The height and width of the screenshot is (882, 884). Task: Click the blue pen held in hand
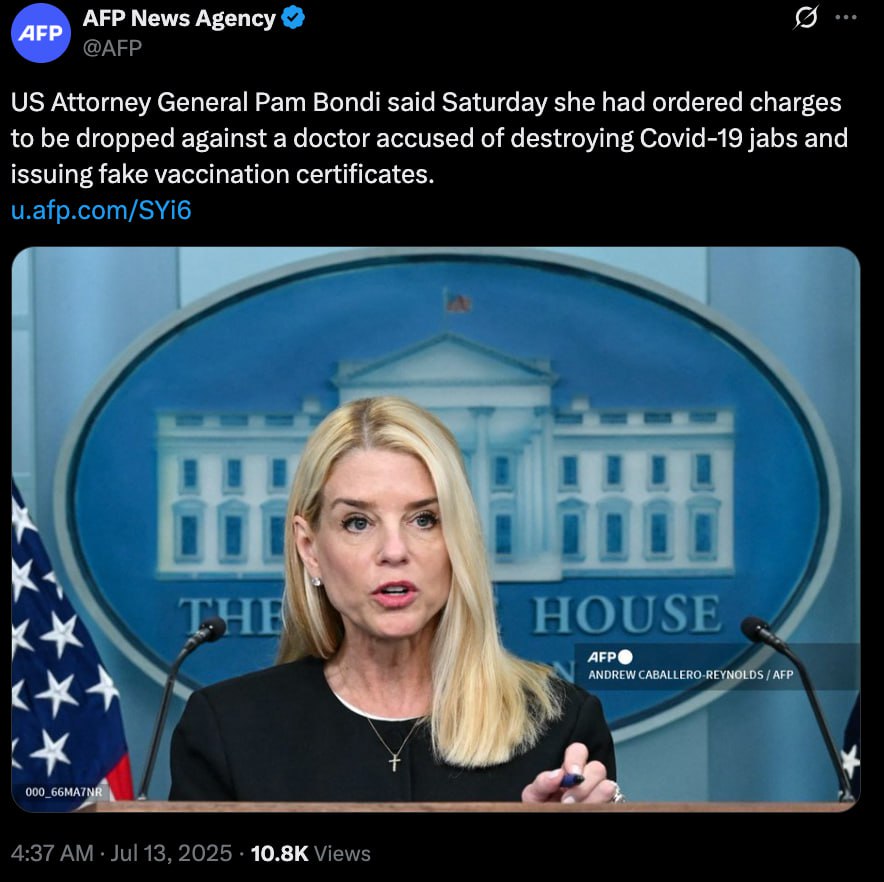point(572,779)
